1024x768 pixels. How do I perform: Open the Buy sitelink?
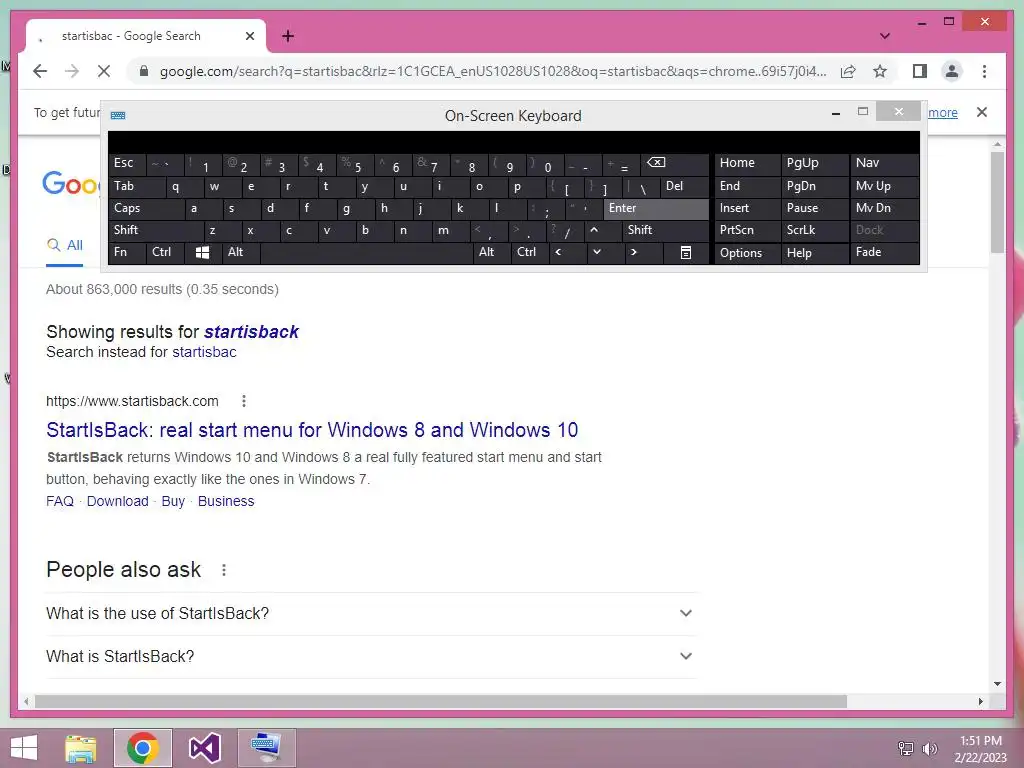[173, 501]
